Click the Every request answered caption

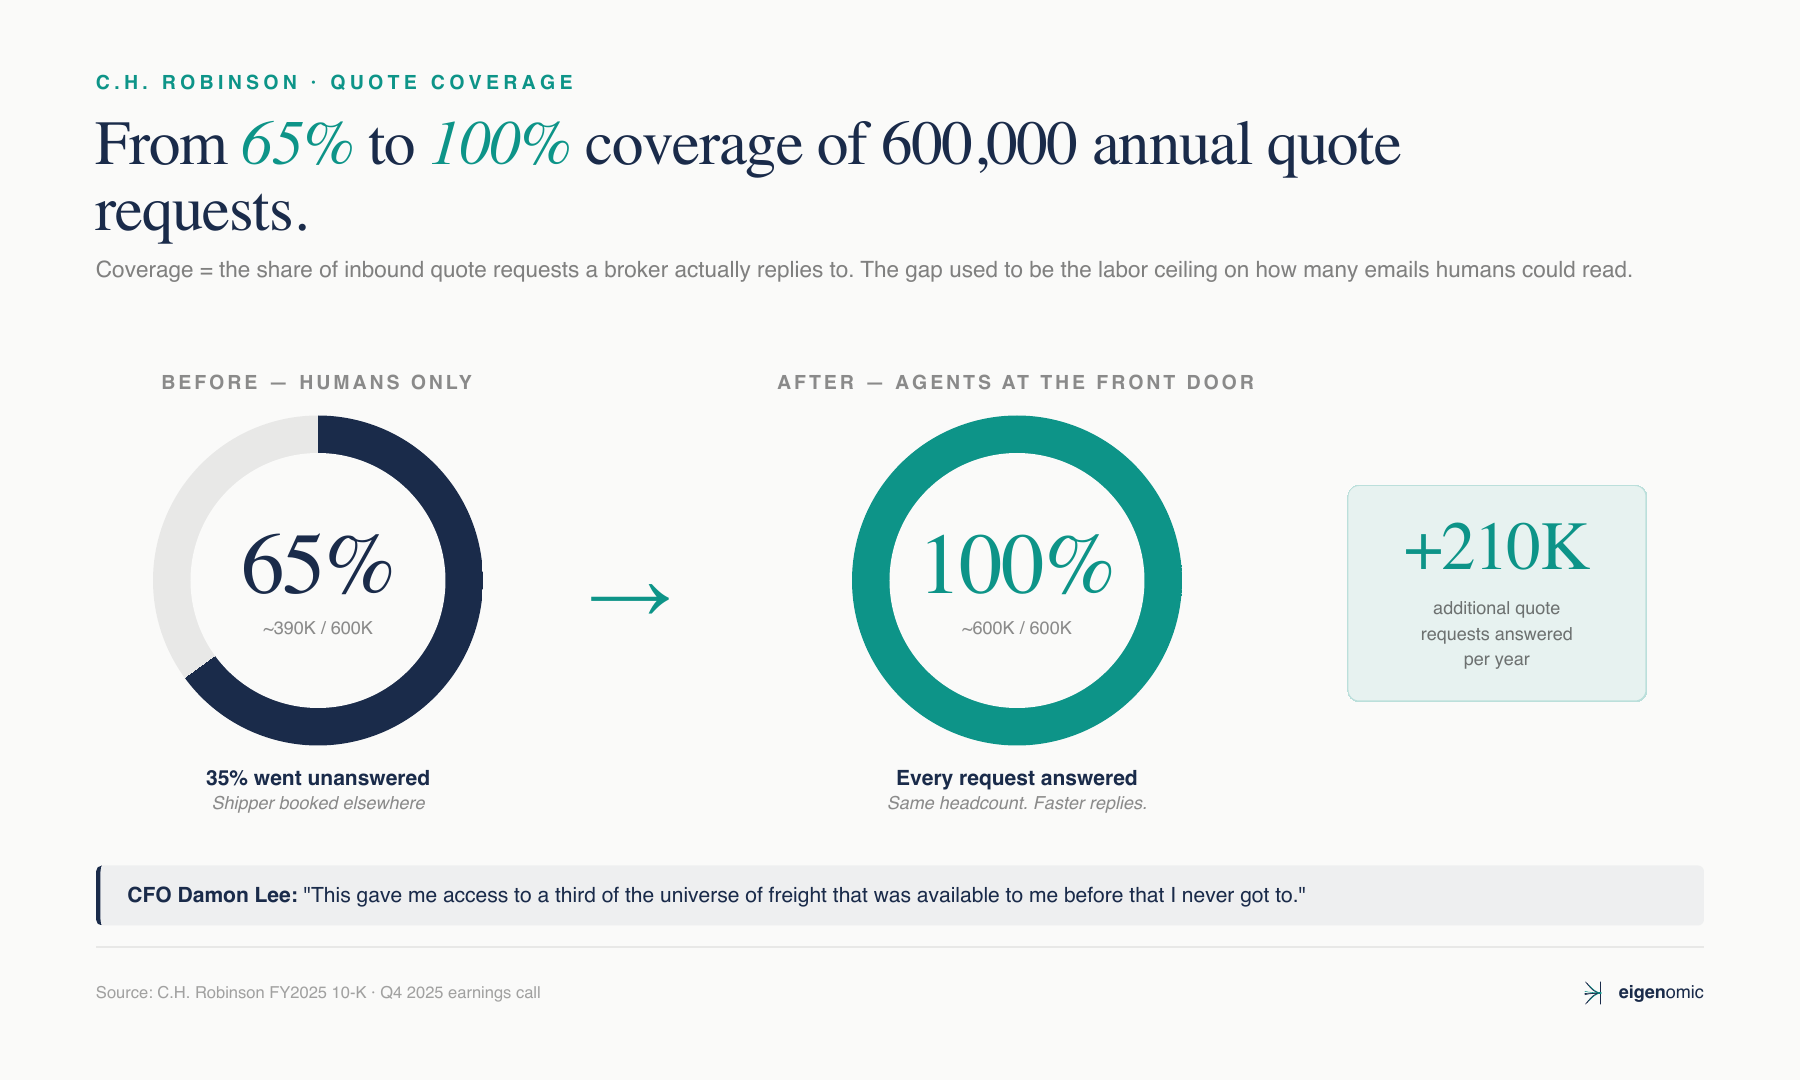(1016, 778)
